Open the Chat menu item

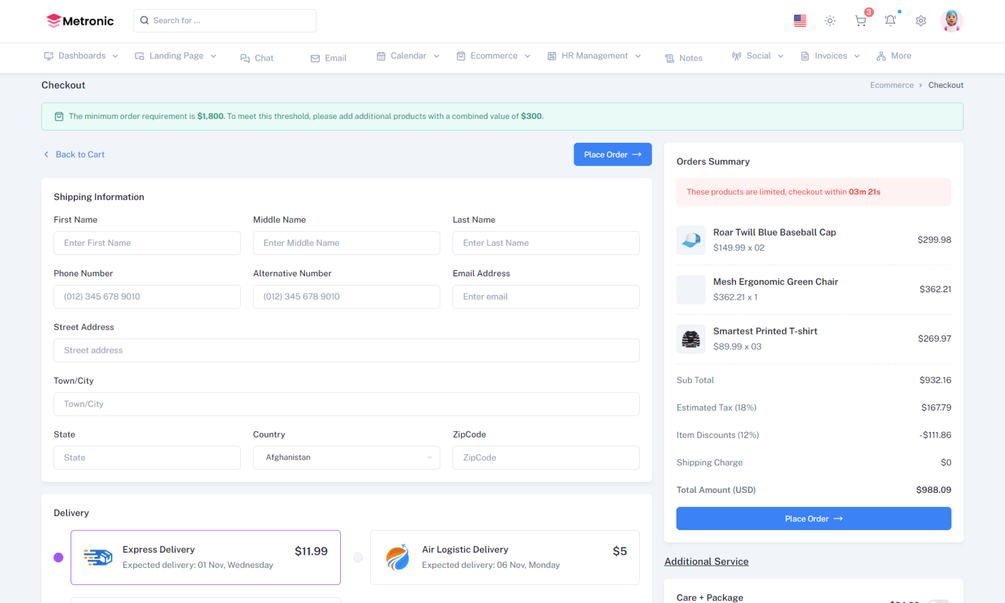pos(257,58)
